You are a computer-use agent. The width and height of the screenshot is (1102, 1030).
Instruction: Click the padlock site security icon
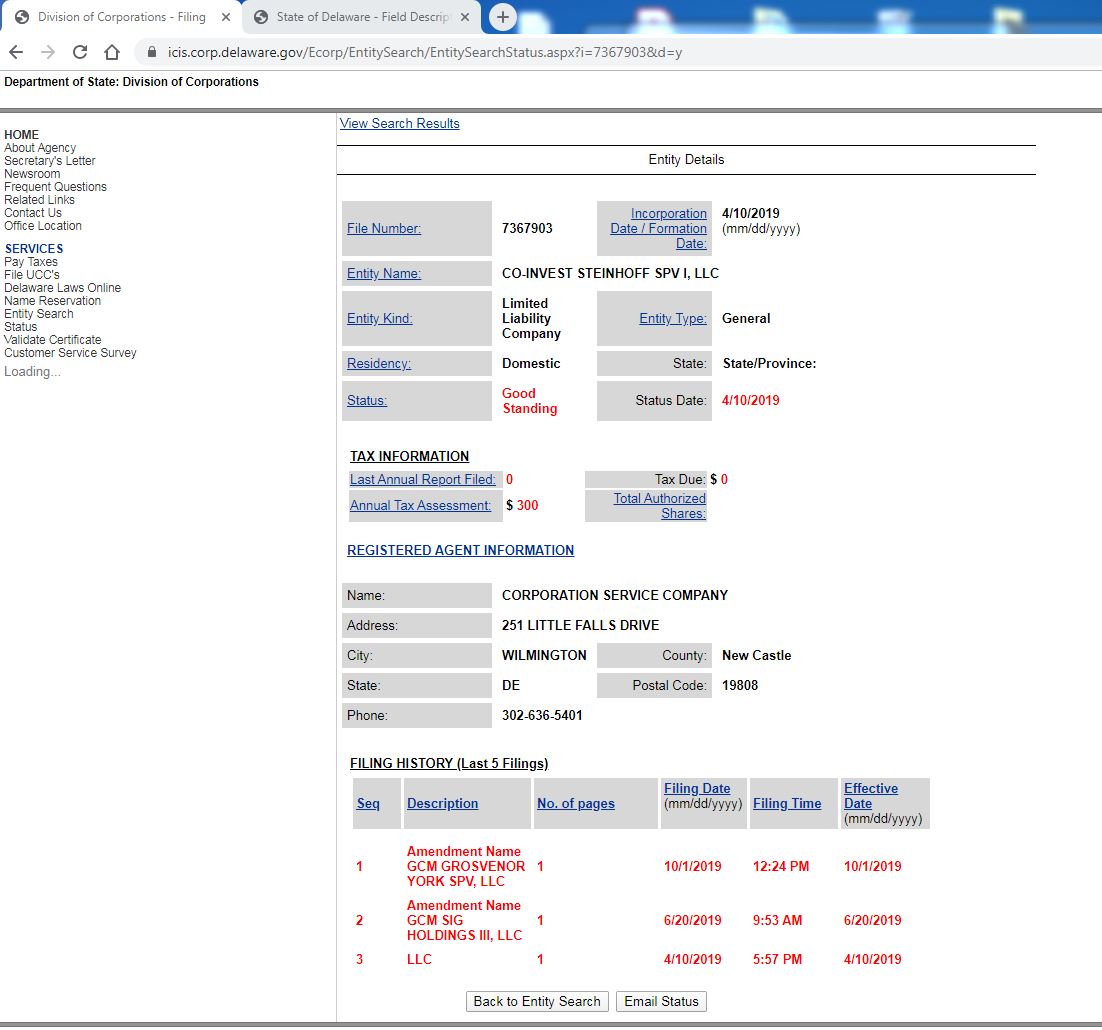[152, 52]
